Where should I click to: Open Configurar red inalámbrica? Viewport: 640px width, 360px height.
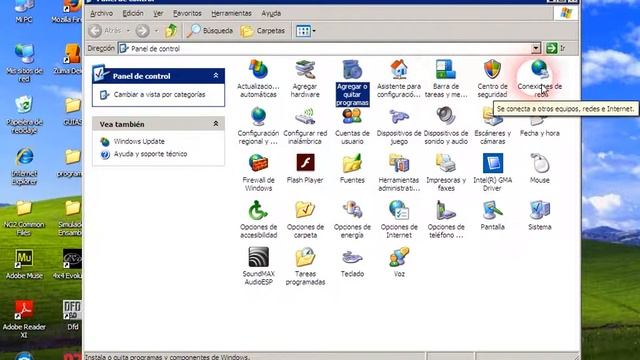[x=305, y=126]
